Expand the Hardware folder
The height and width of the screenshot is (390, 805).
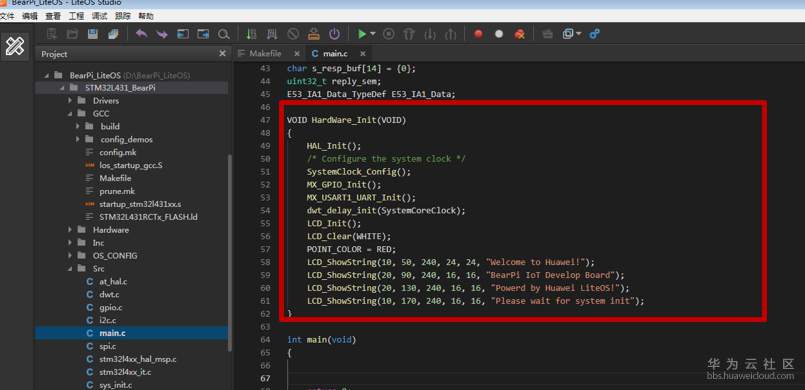70,230
